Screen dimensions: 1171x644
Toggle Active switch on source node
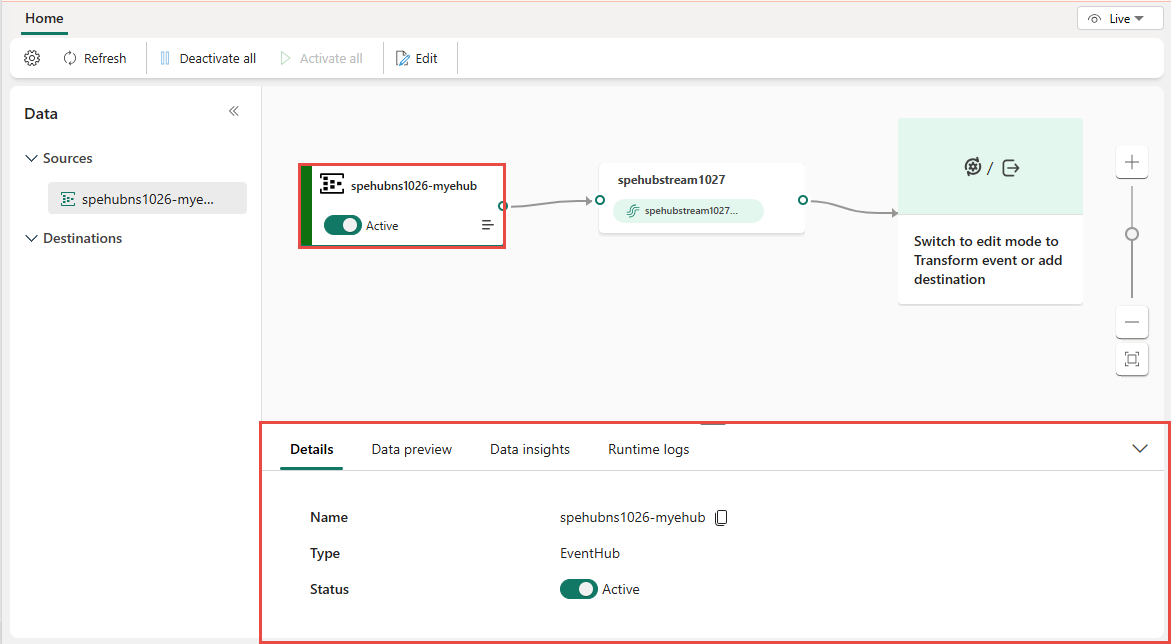pos(343,225)
